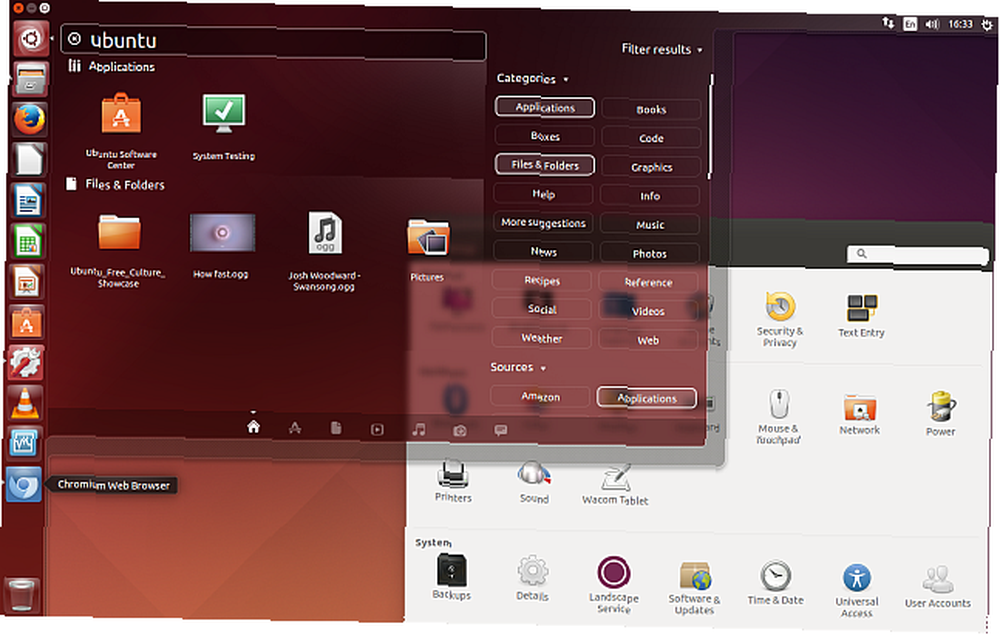Launch the System Testing application
The image size is (1000, 635).
click(x=223, y=126)
